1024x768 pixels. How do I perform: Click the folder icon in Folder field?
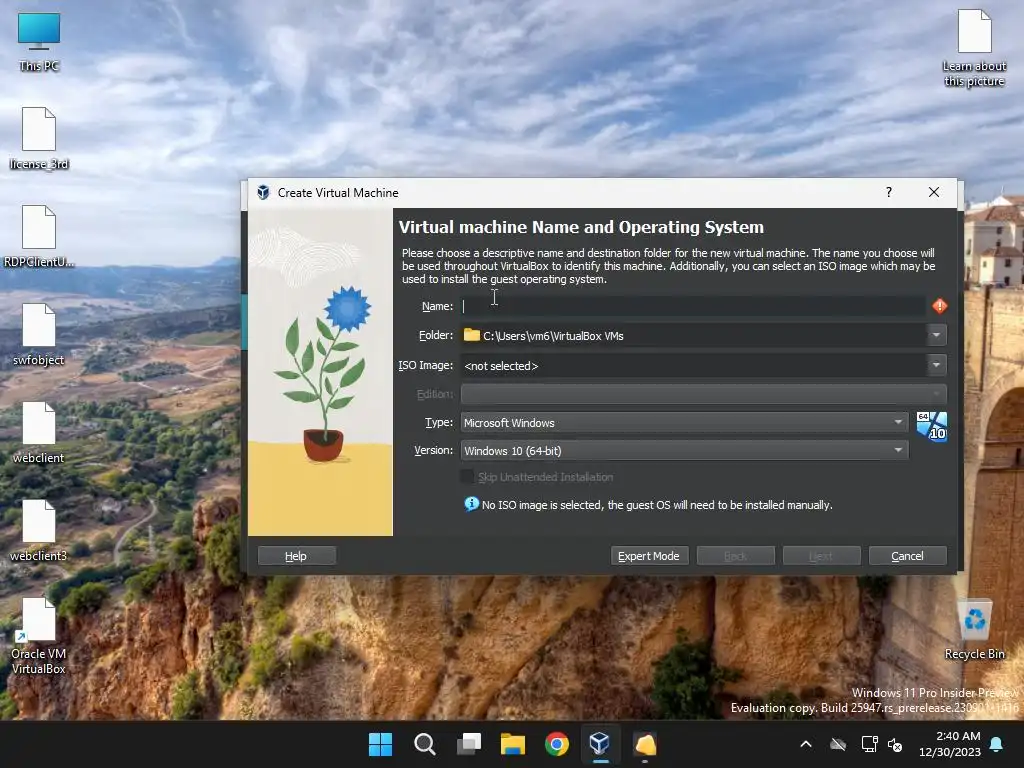472,335
